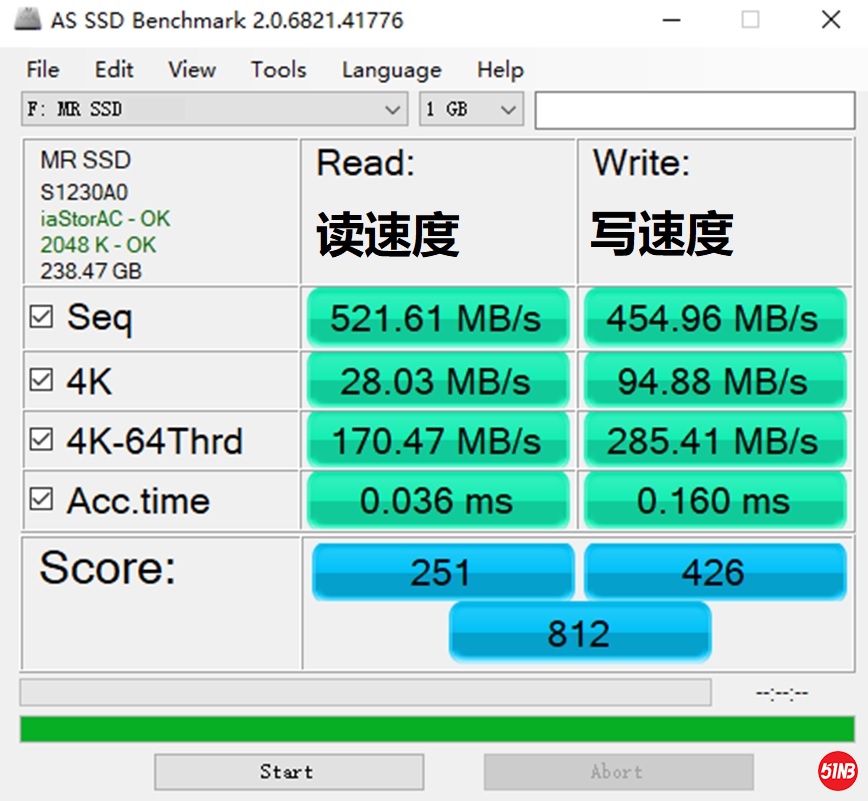868x801 pixels.
Task: Click the 51NB logo watermark
Action: point(838,770)
